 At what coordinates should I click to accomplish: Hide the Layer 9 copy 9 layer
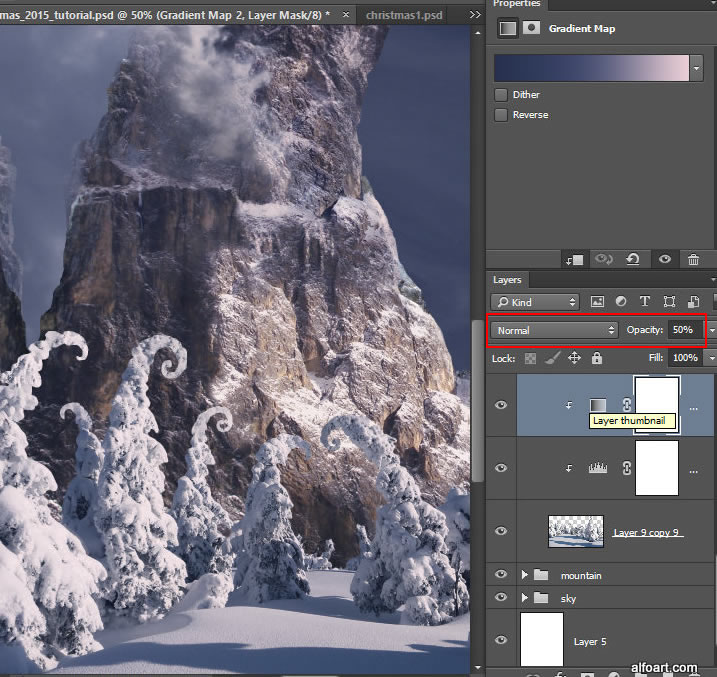pos(502,531)
